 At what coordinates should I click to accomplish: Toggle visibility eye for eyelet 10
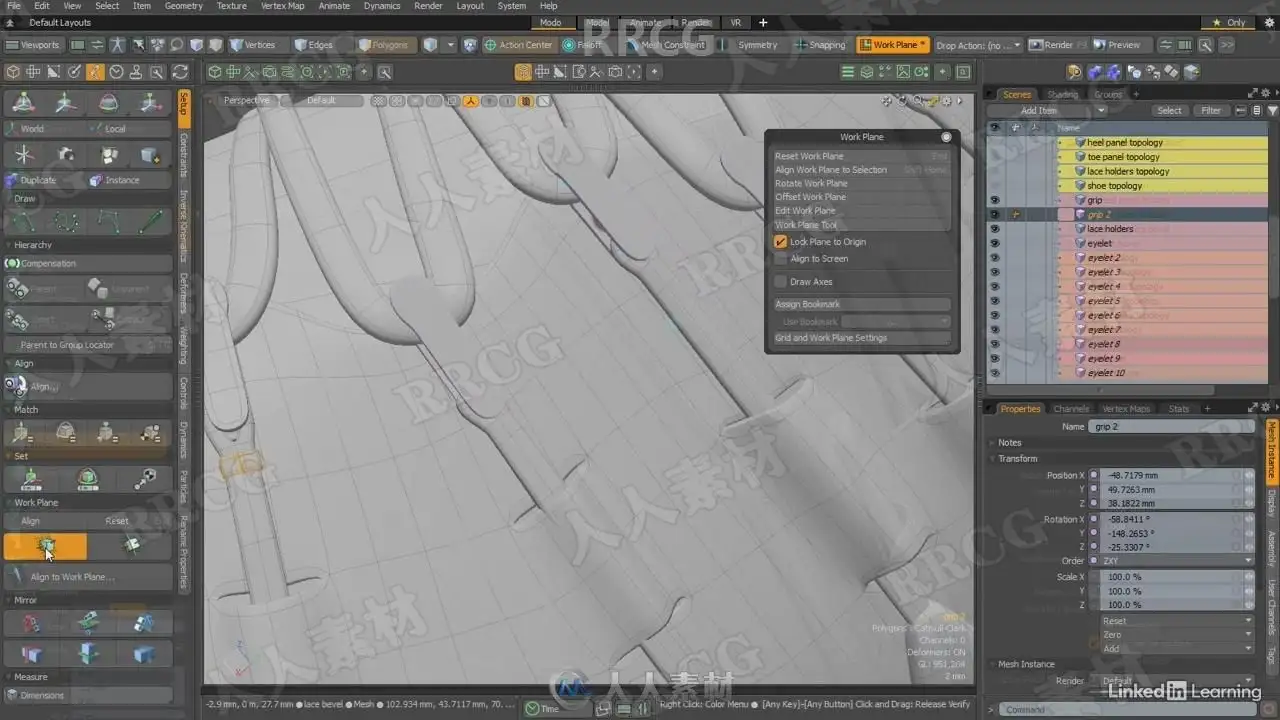[x=994, y=373]
